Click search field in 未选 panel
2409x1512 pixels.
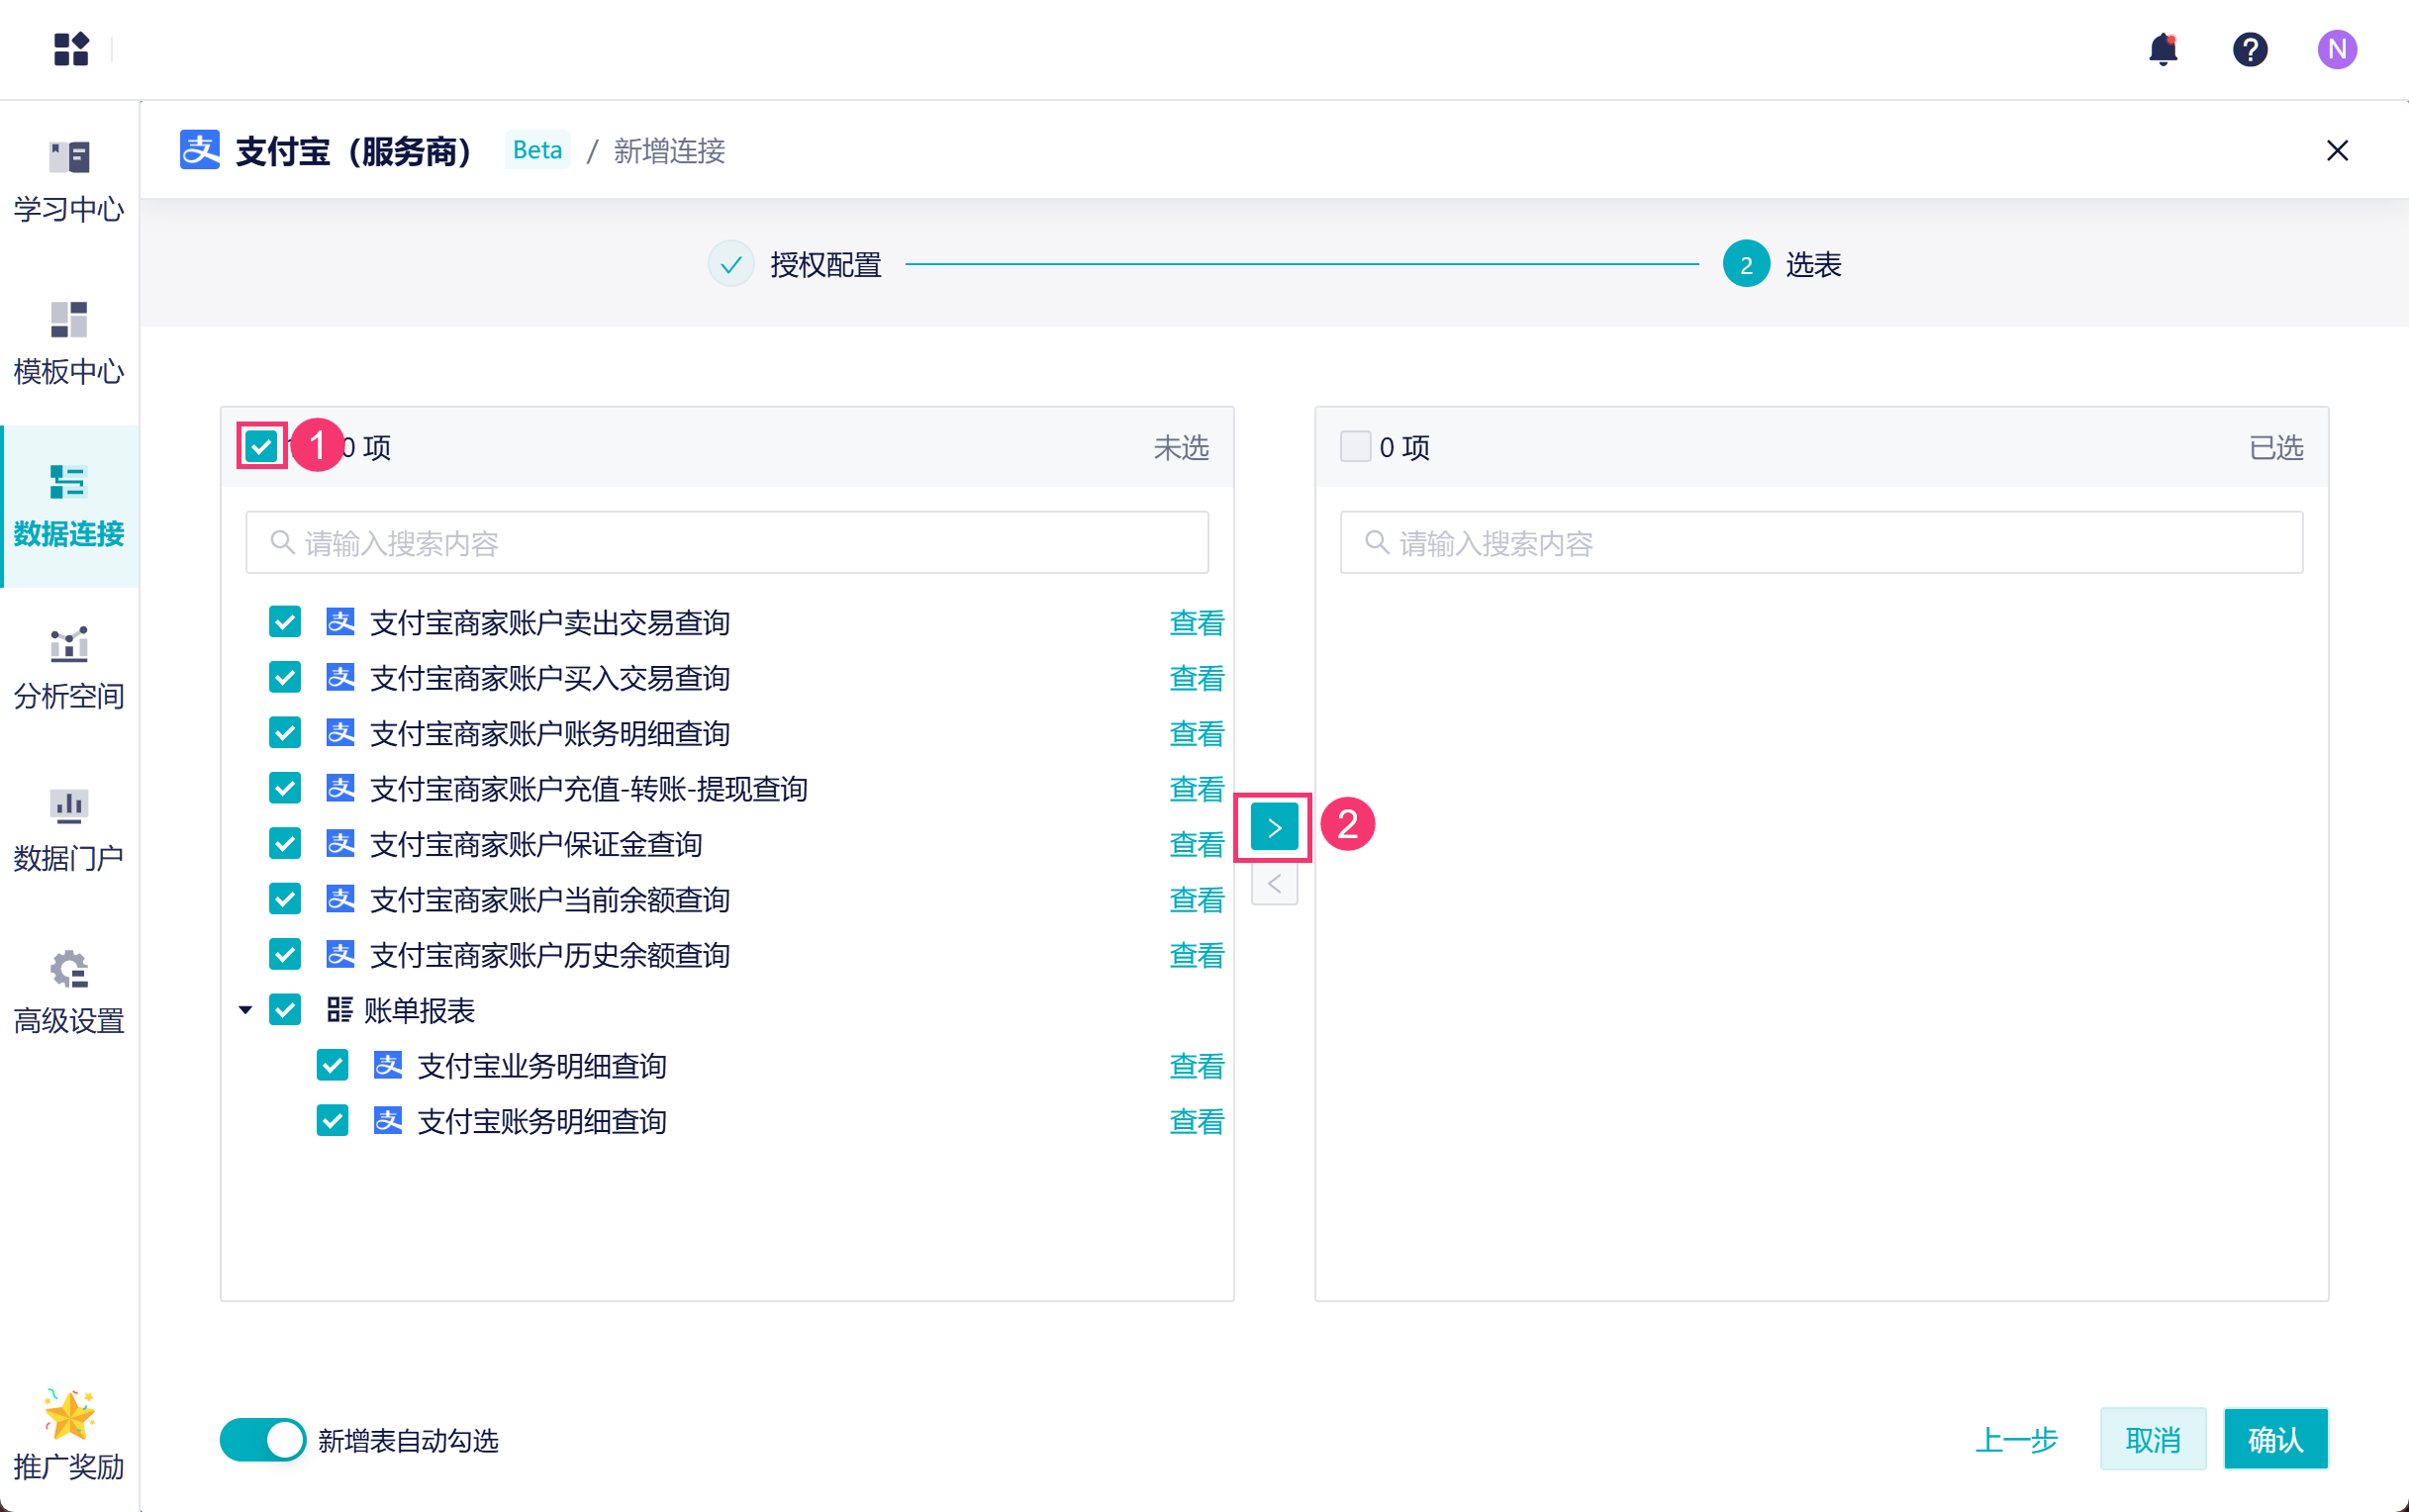727,543
